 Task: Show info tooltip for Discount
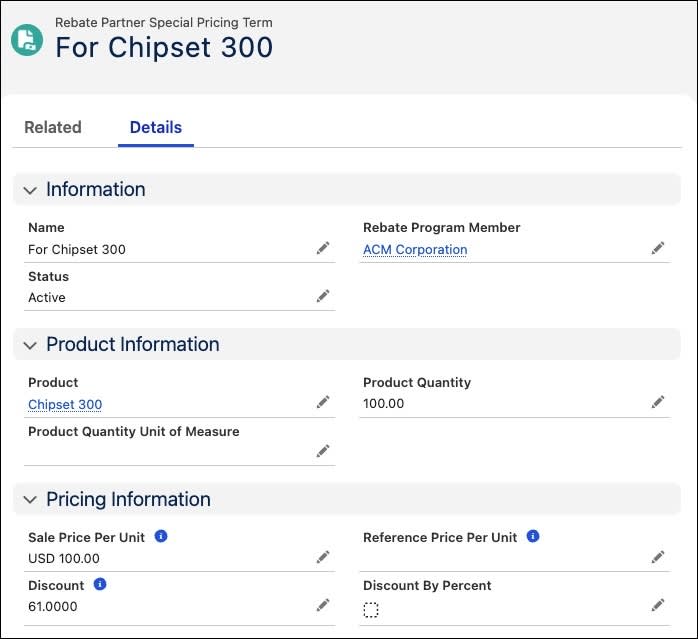point(100,584)
